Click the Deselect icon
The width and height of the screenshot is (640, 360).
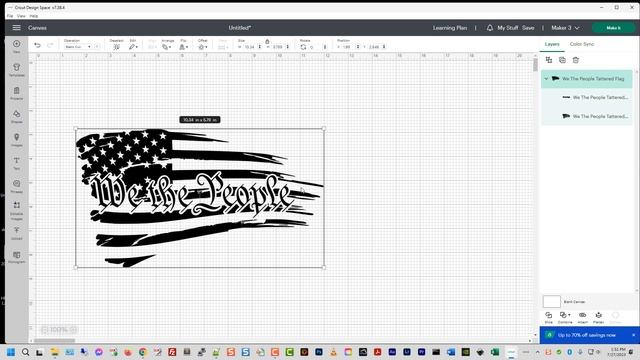(x=116, y=47)
